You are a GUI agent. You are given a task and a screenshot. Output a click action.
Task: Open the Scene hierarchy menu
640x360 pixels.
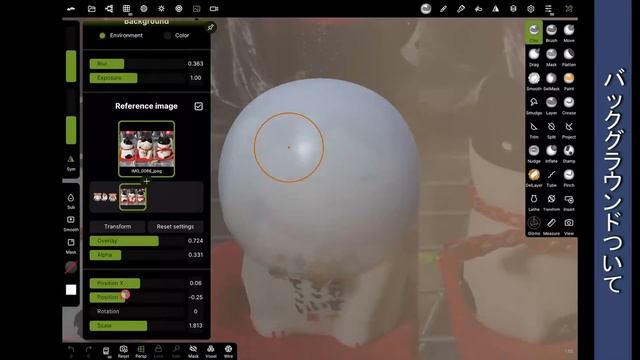click(x=109, y=9)
